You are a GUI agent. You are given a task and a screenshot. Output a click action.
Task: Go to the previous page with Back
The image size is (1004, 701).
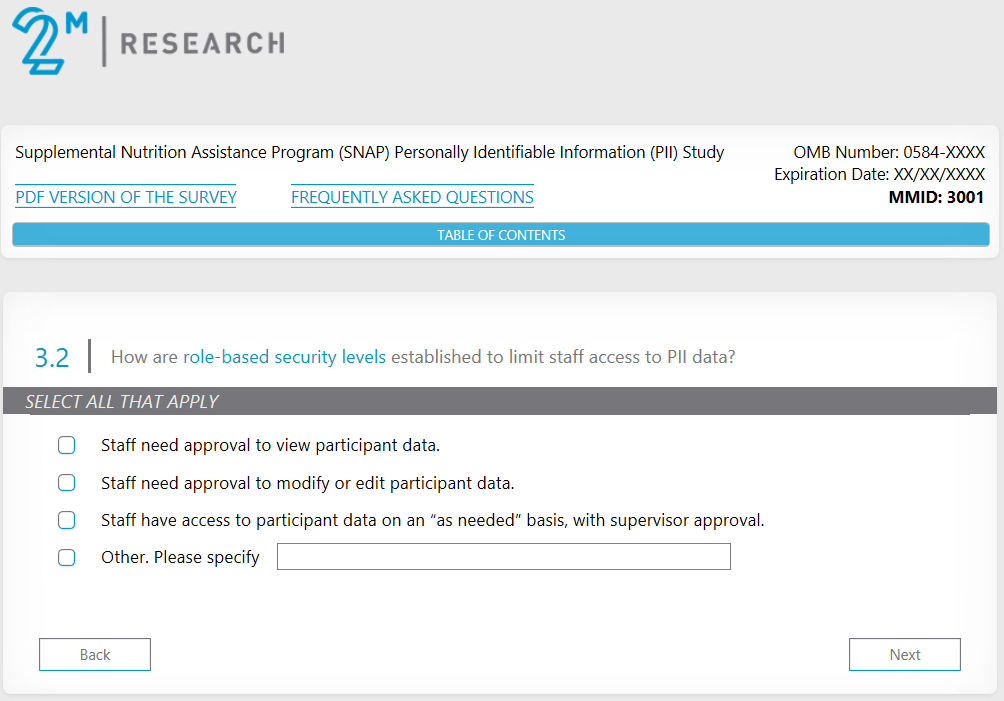click(95, 655)
